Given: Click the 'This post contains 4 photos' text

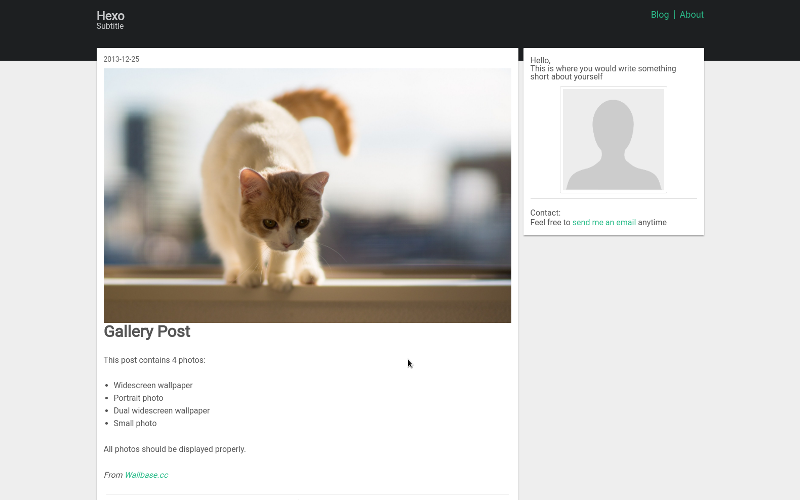Looking at the screenshot, I should 154,360.
